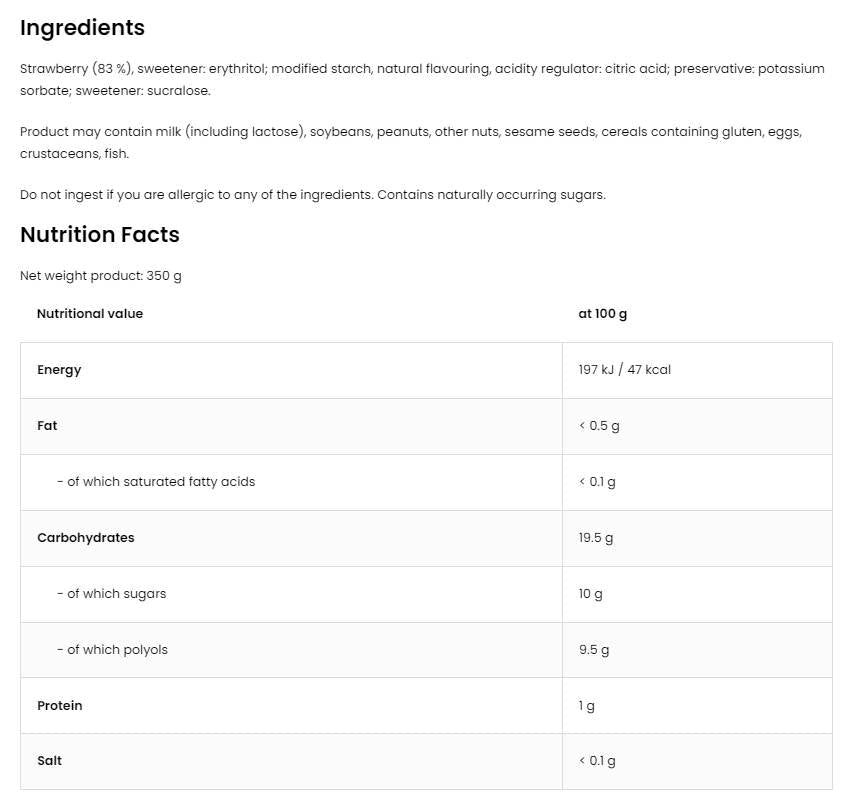
Task: Click the Nutrition Facts heading
Action: [x=100, y=235]
